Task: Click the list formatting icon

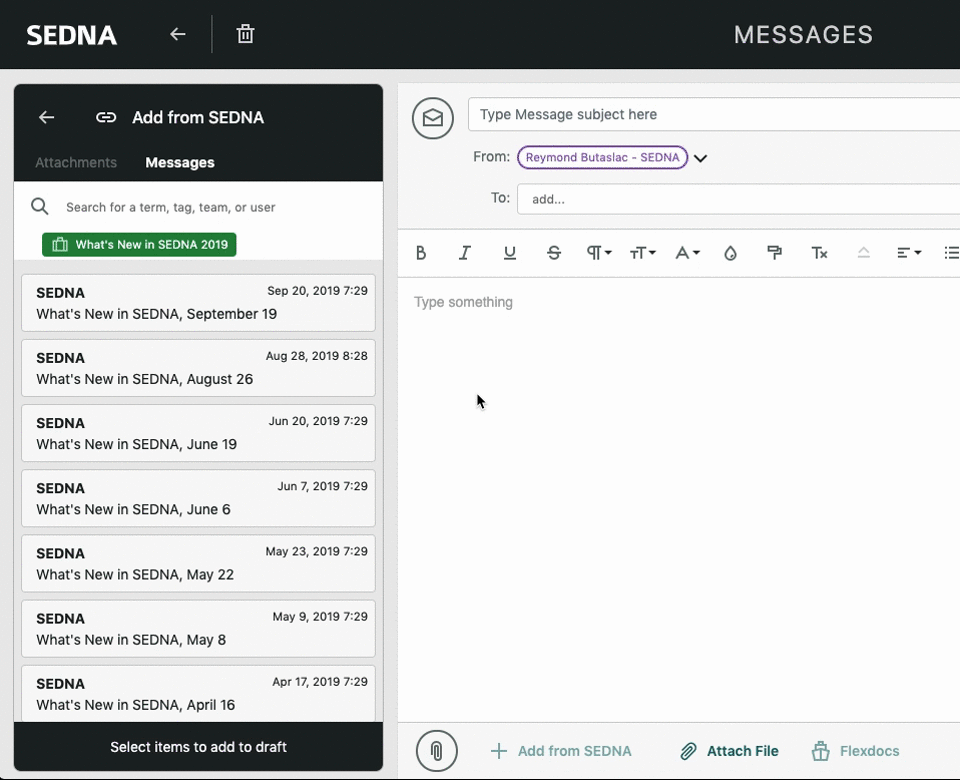Action: pos(951,253)
